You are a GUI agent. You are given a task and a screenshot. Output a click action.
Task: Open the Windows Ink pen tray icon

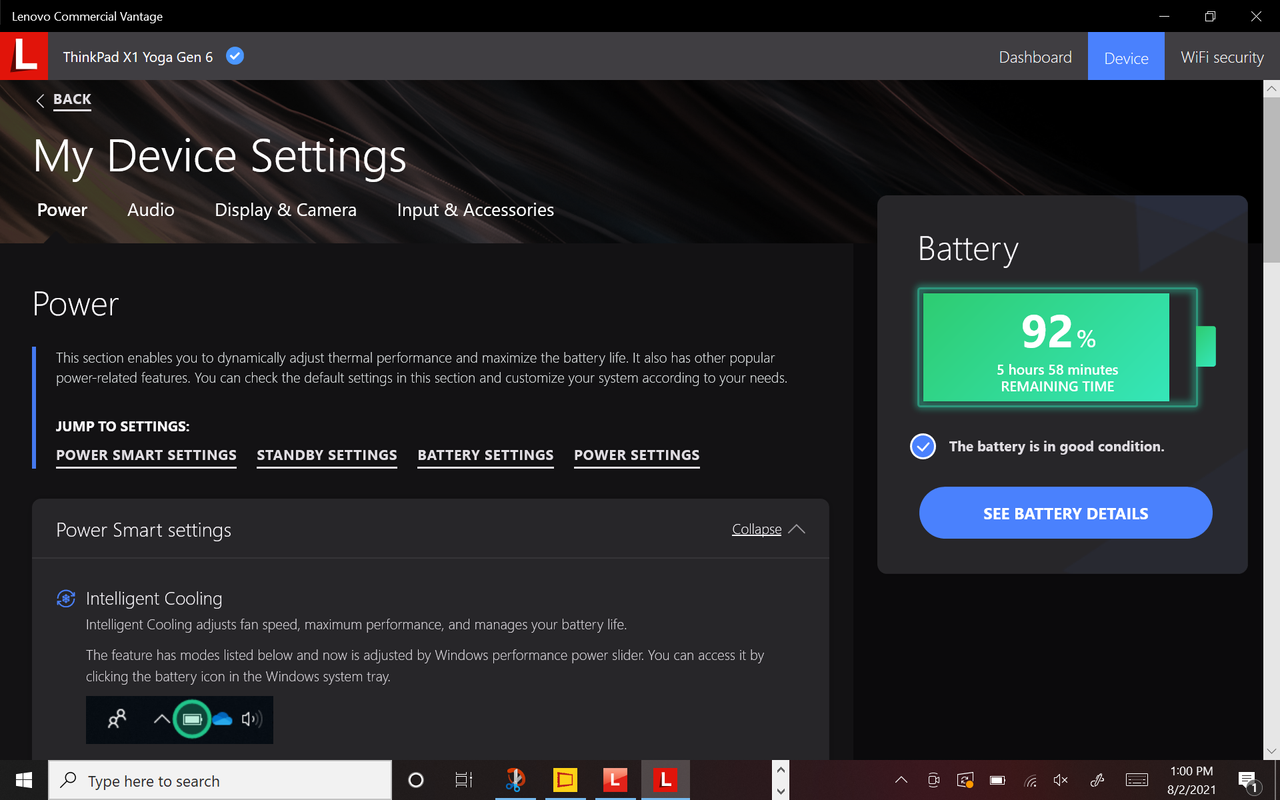coord(1097,780)
